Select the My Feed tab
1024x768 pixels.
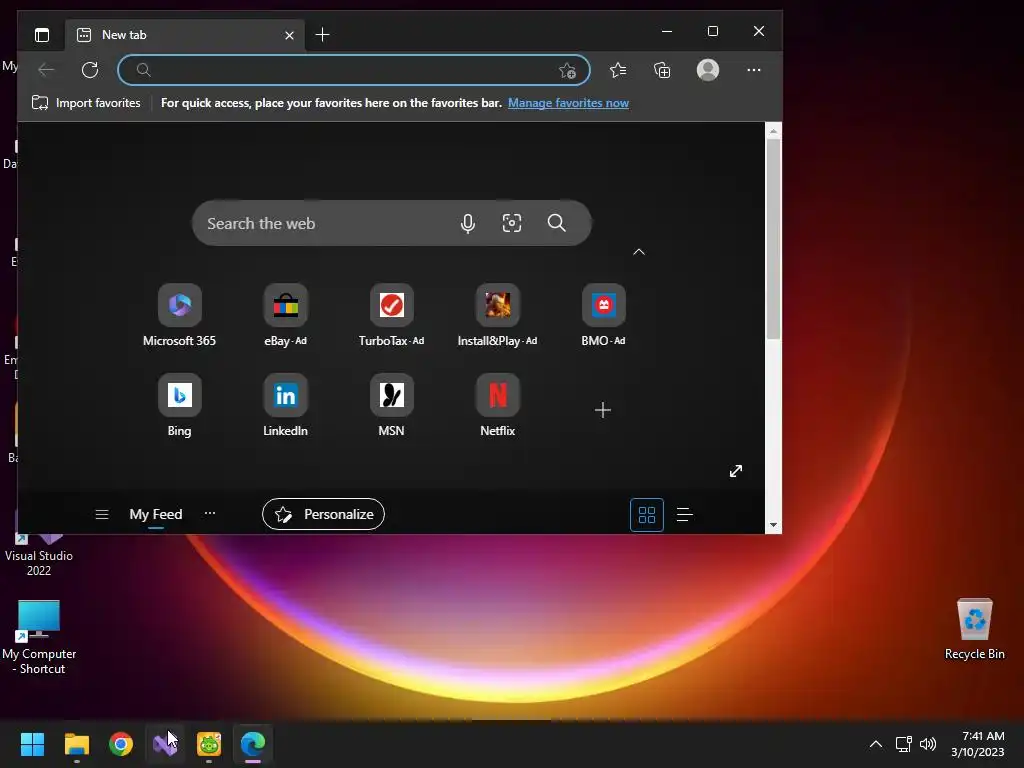click(155, 515)
